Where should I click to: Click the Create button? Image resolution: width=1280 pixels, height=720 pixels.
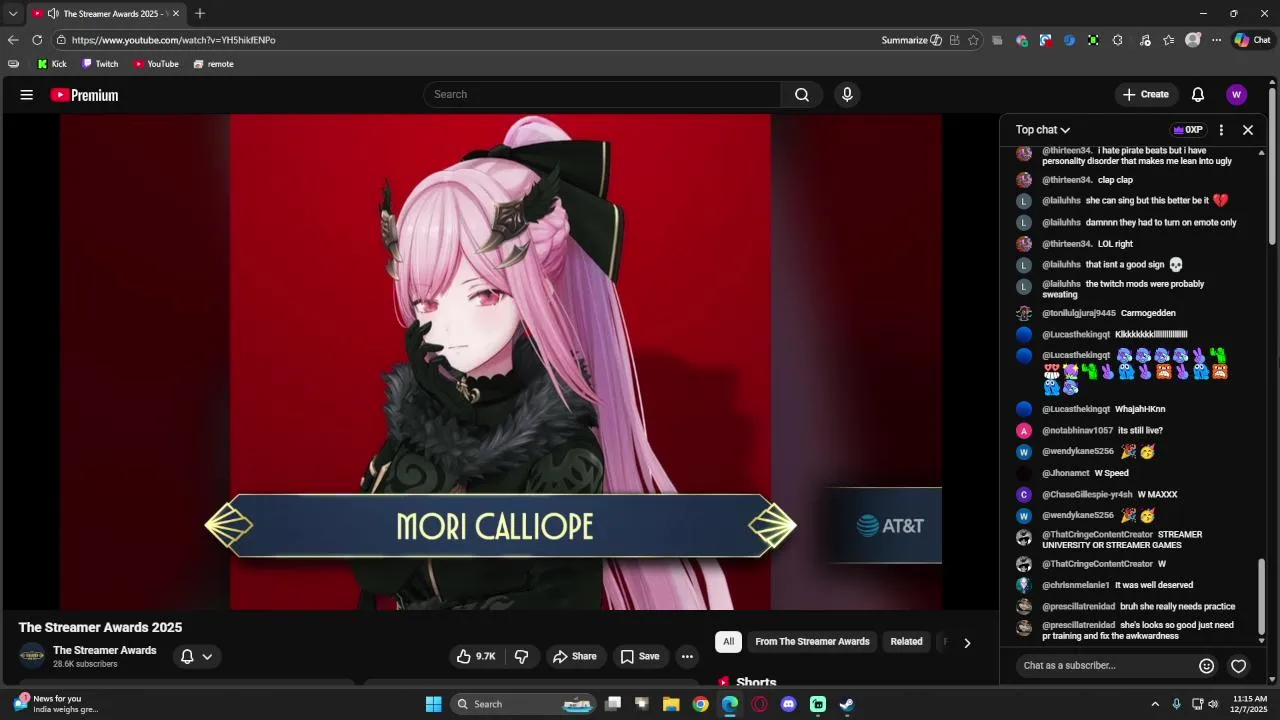pyautogui.click(x=1146, y=94)
